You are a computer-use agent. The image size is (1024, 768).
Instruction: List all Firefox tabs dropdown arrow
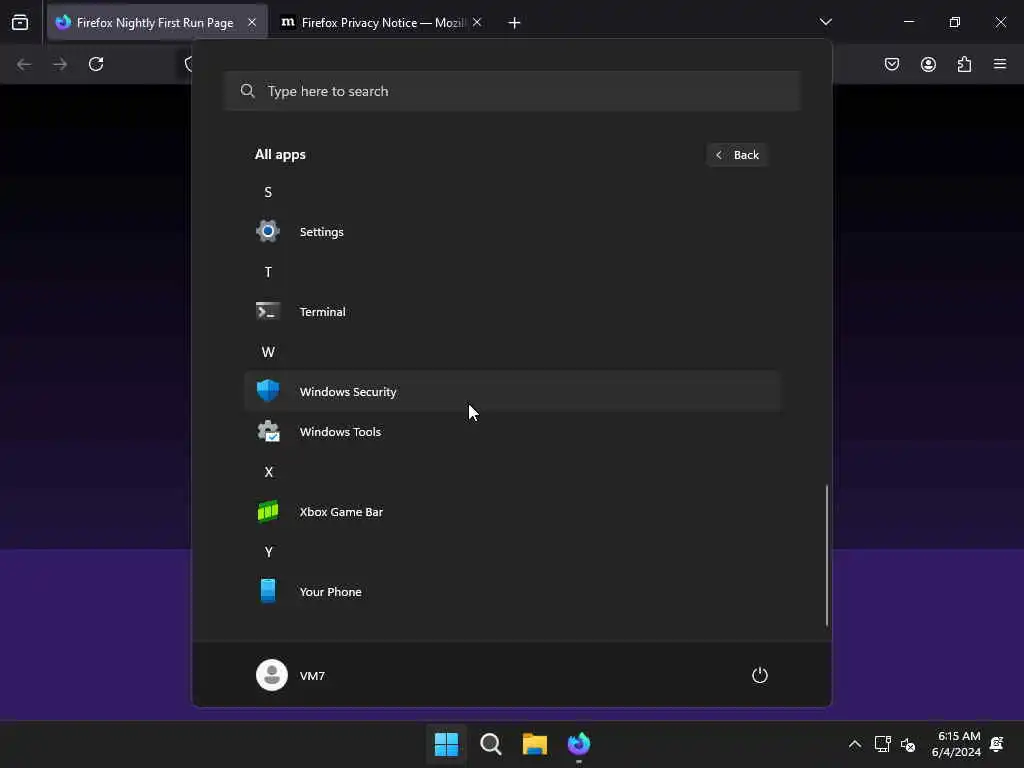tap(825, 22)
